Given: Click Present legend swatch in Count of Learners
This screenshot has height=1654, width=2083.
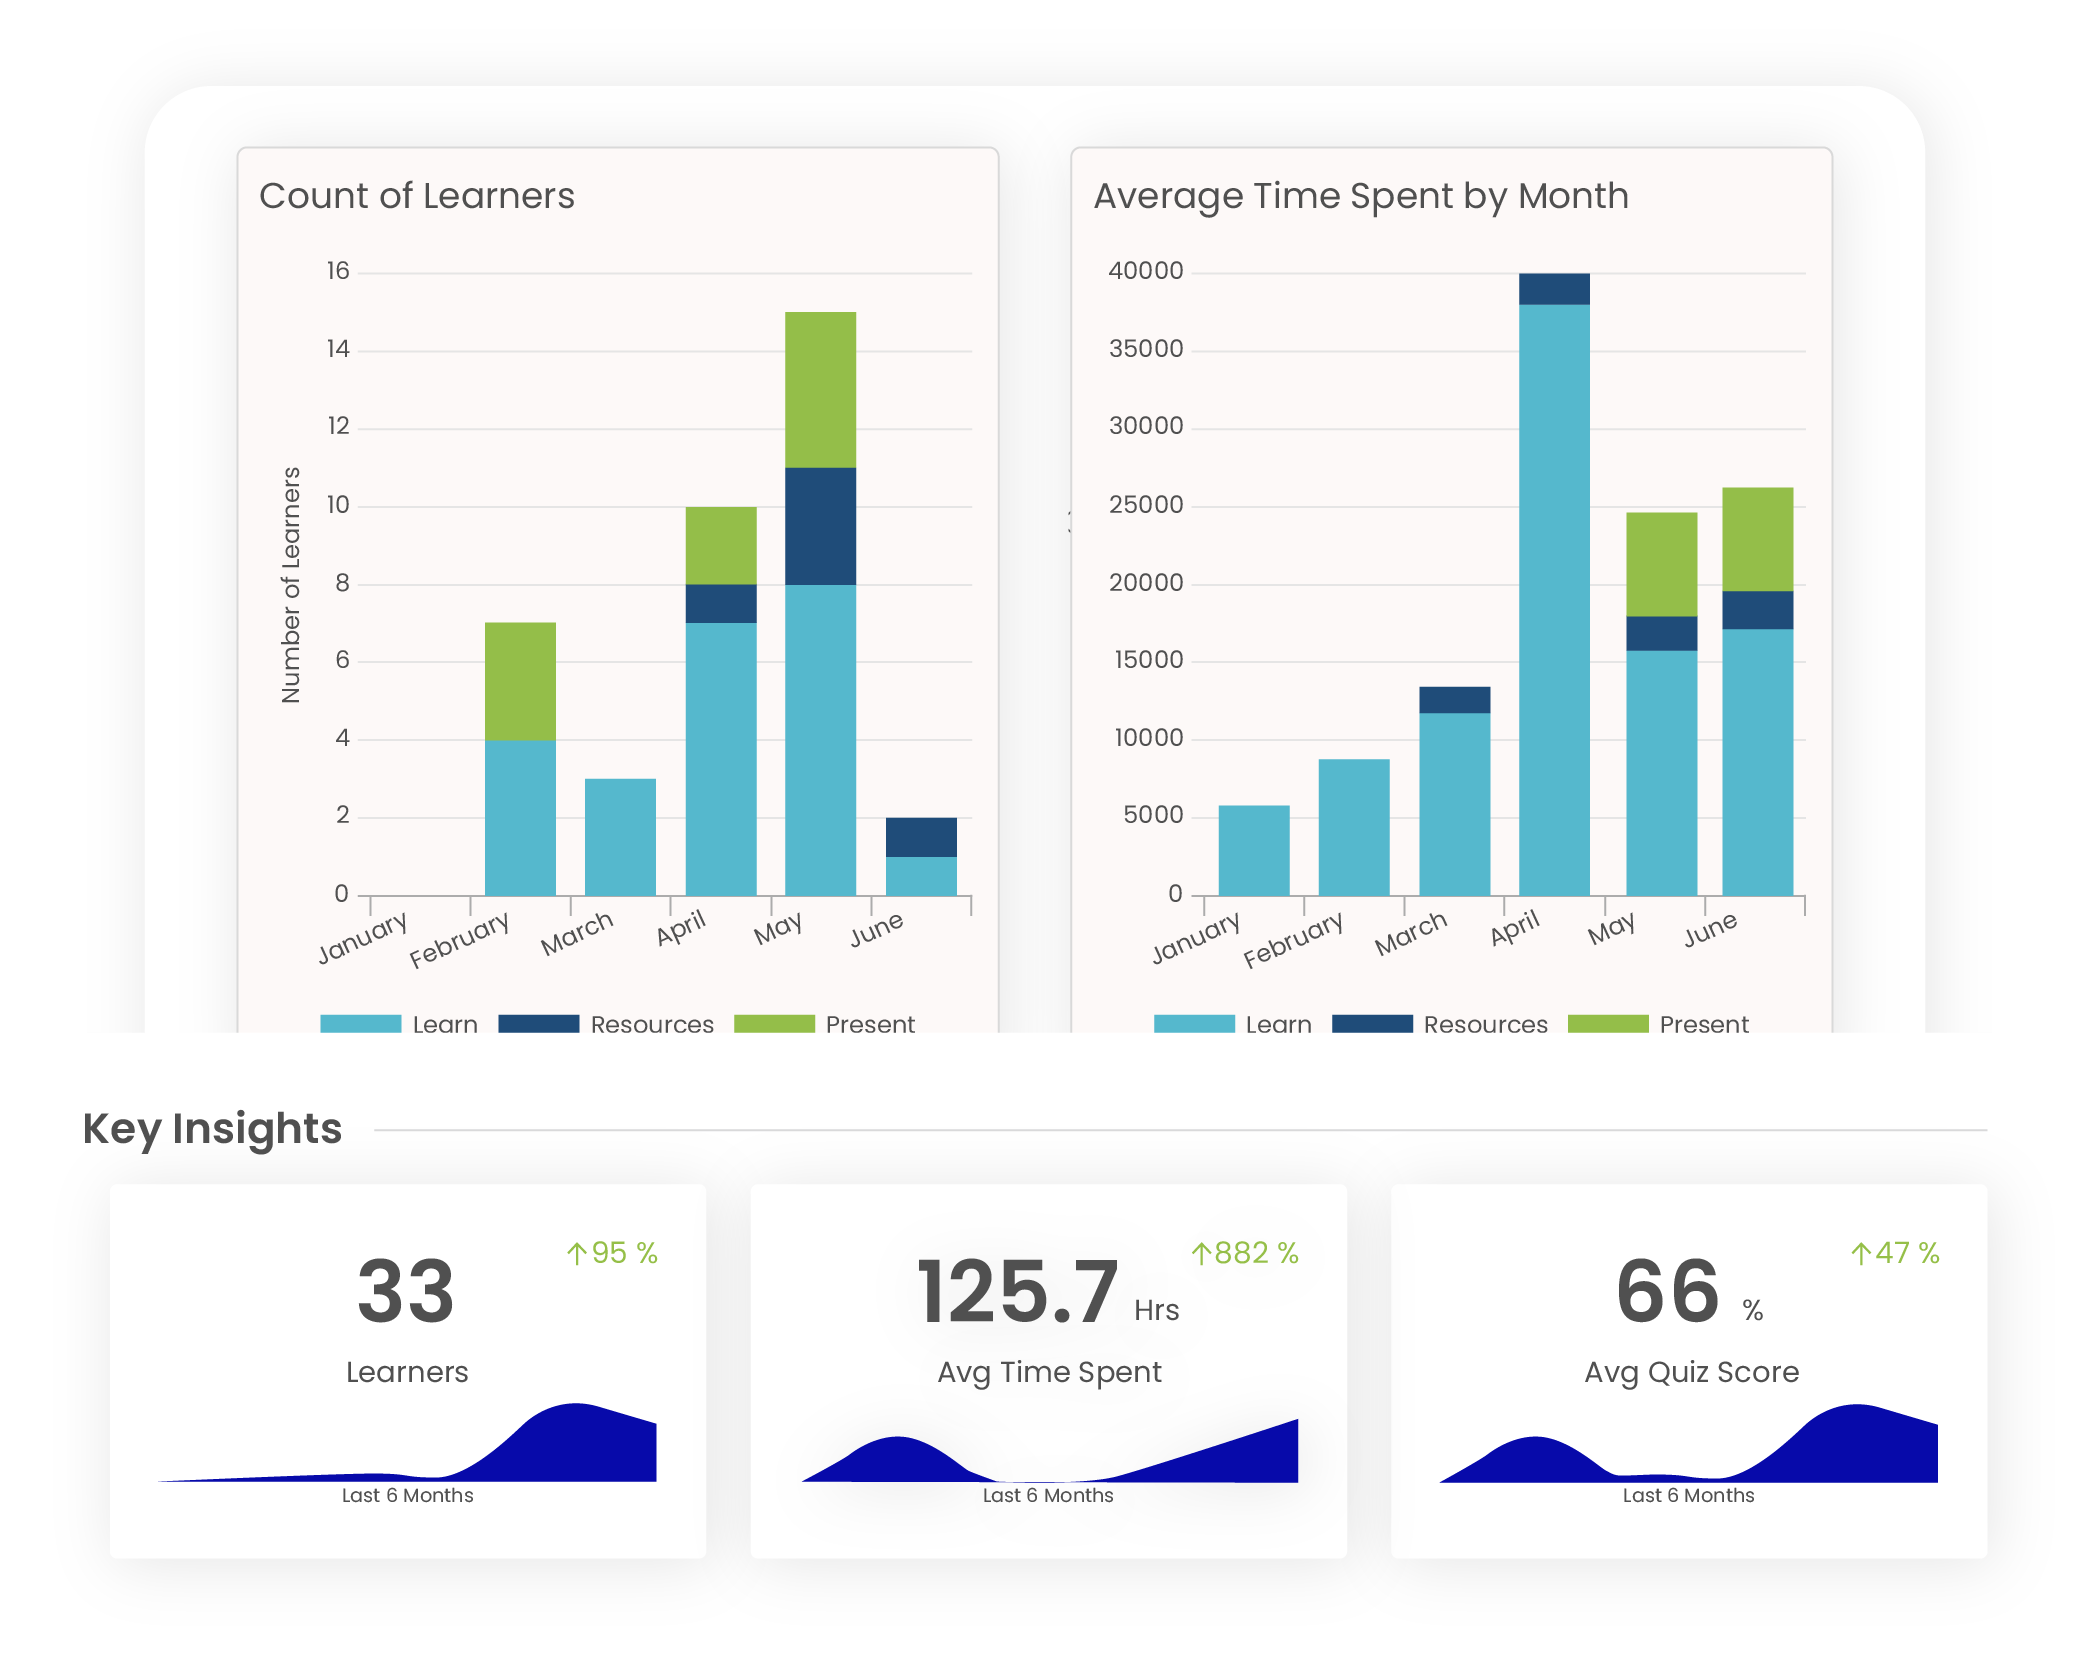Looking at the screenshot, I should [x=774, y=1023].
